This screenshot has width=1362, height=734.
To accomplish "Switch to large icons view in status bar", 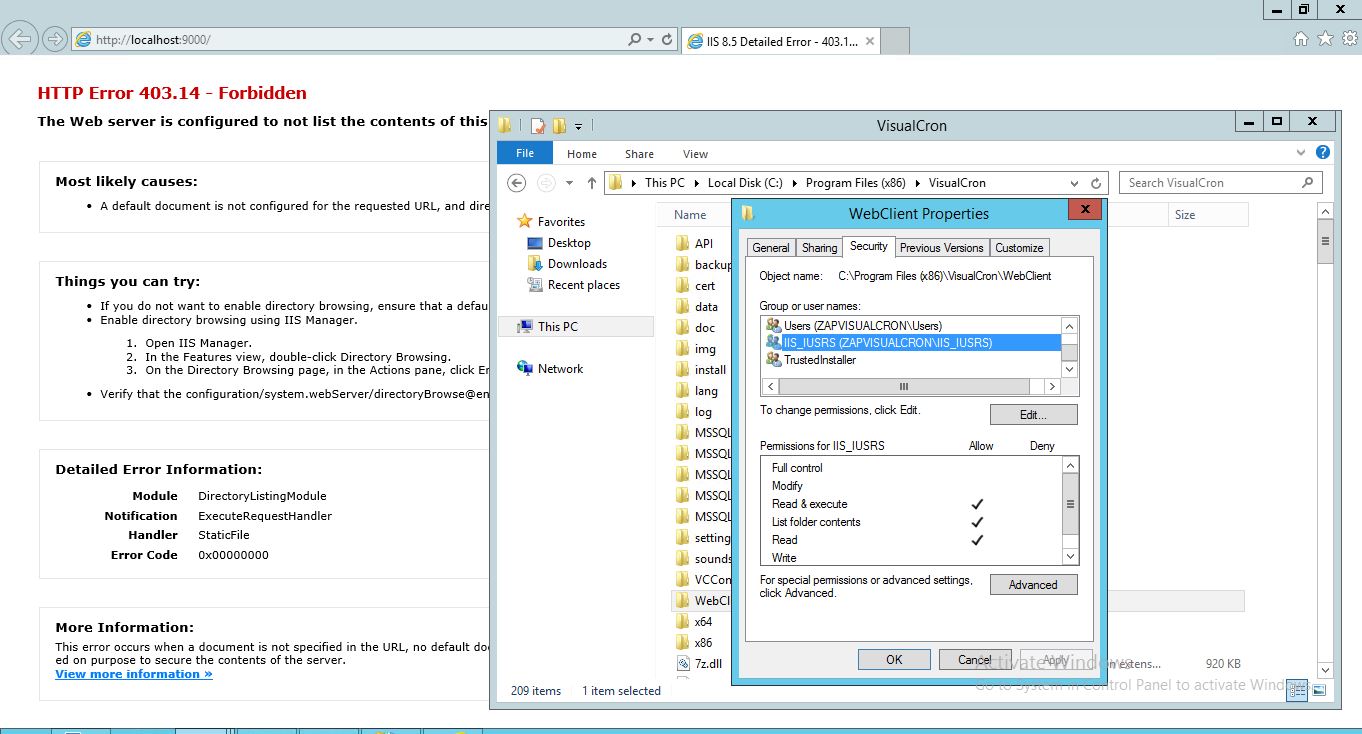I will (x=1319, y=690).
